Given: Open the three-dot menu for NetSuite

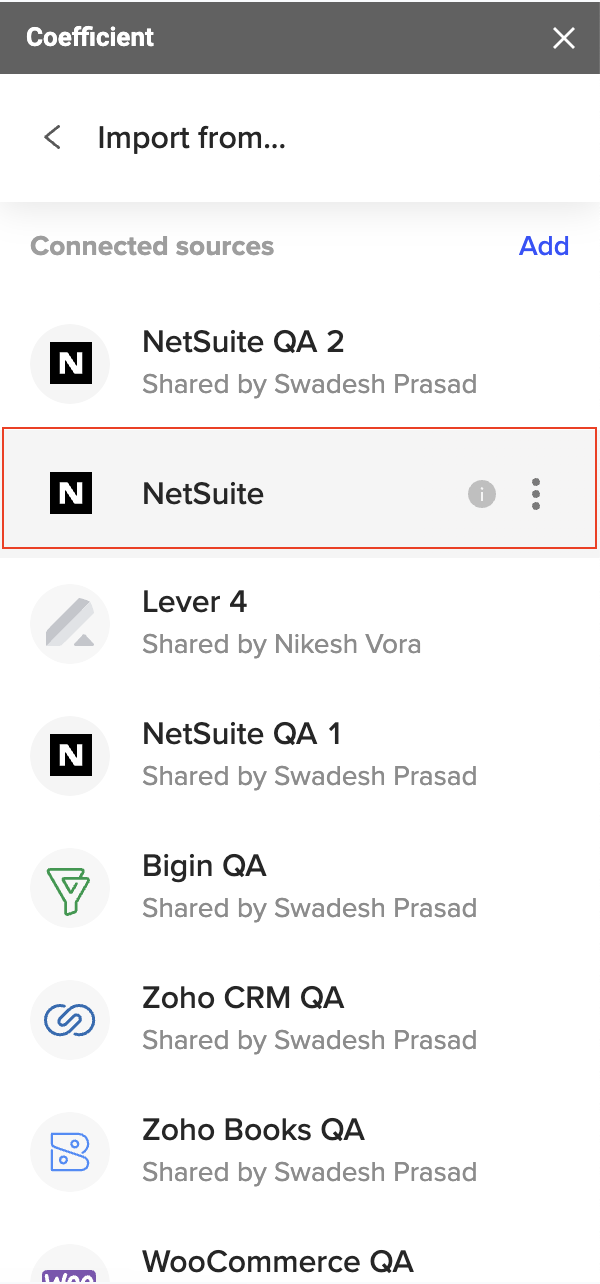Looking at the screenshot, I should click(536, 494).
